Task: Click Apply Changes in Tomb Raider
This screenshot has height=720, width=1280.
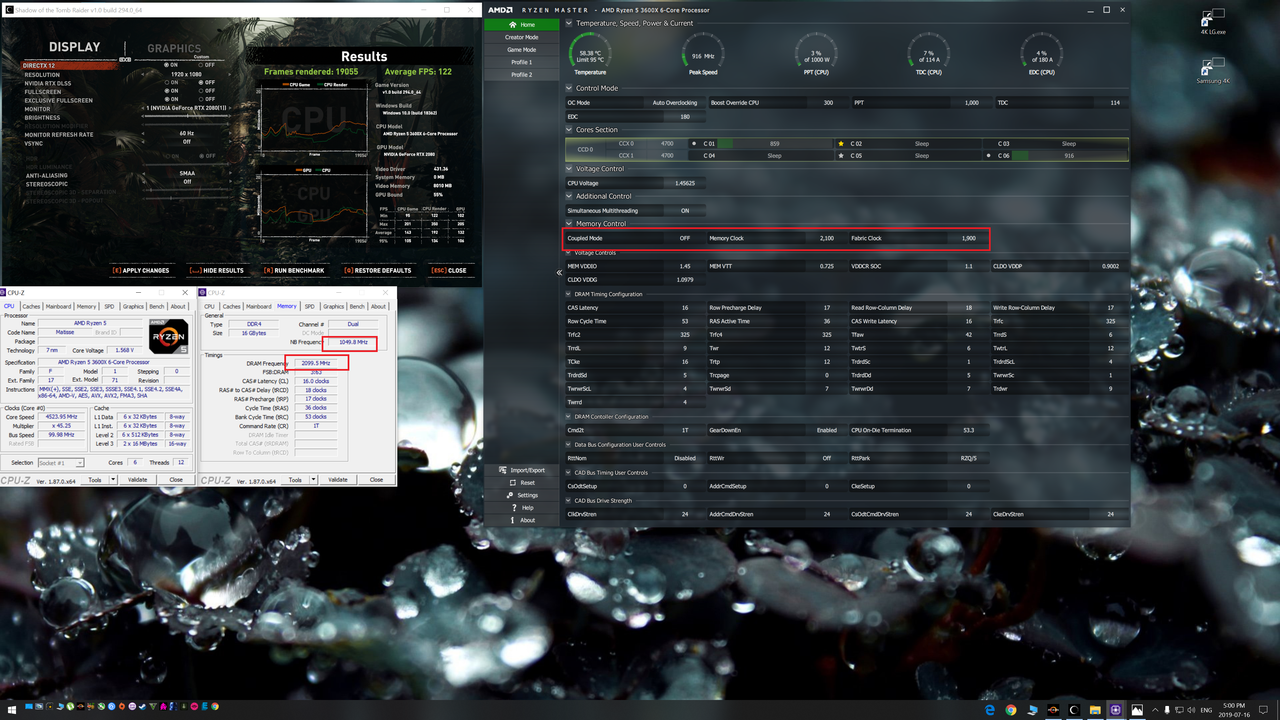Action: click(141, 271)
